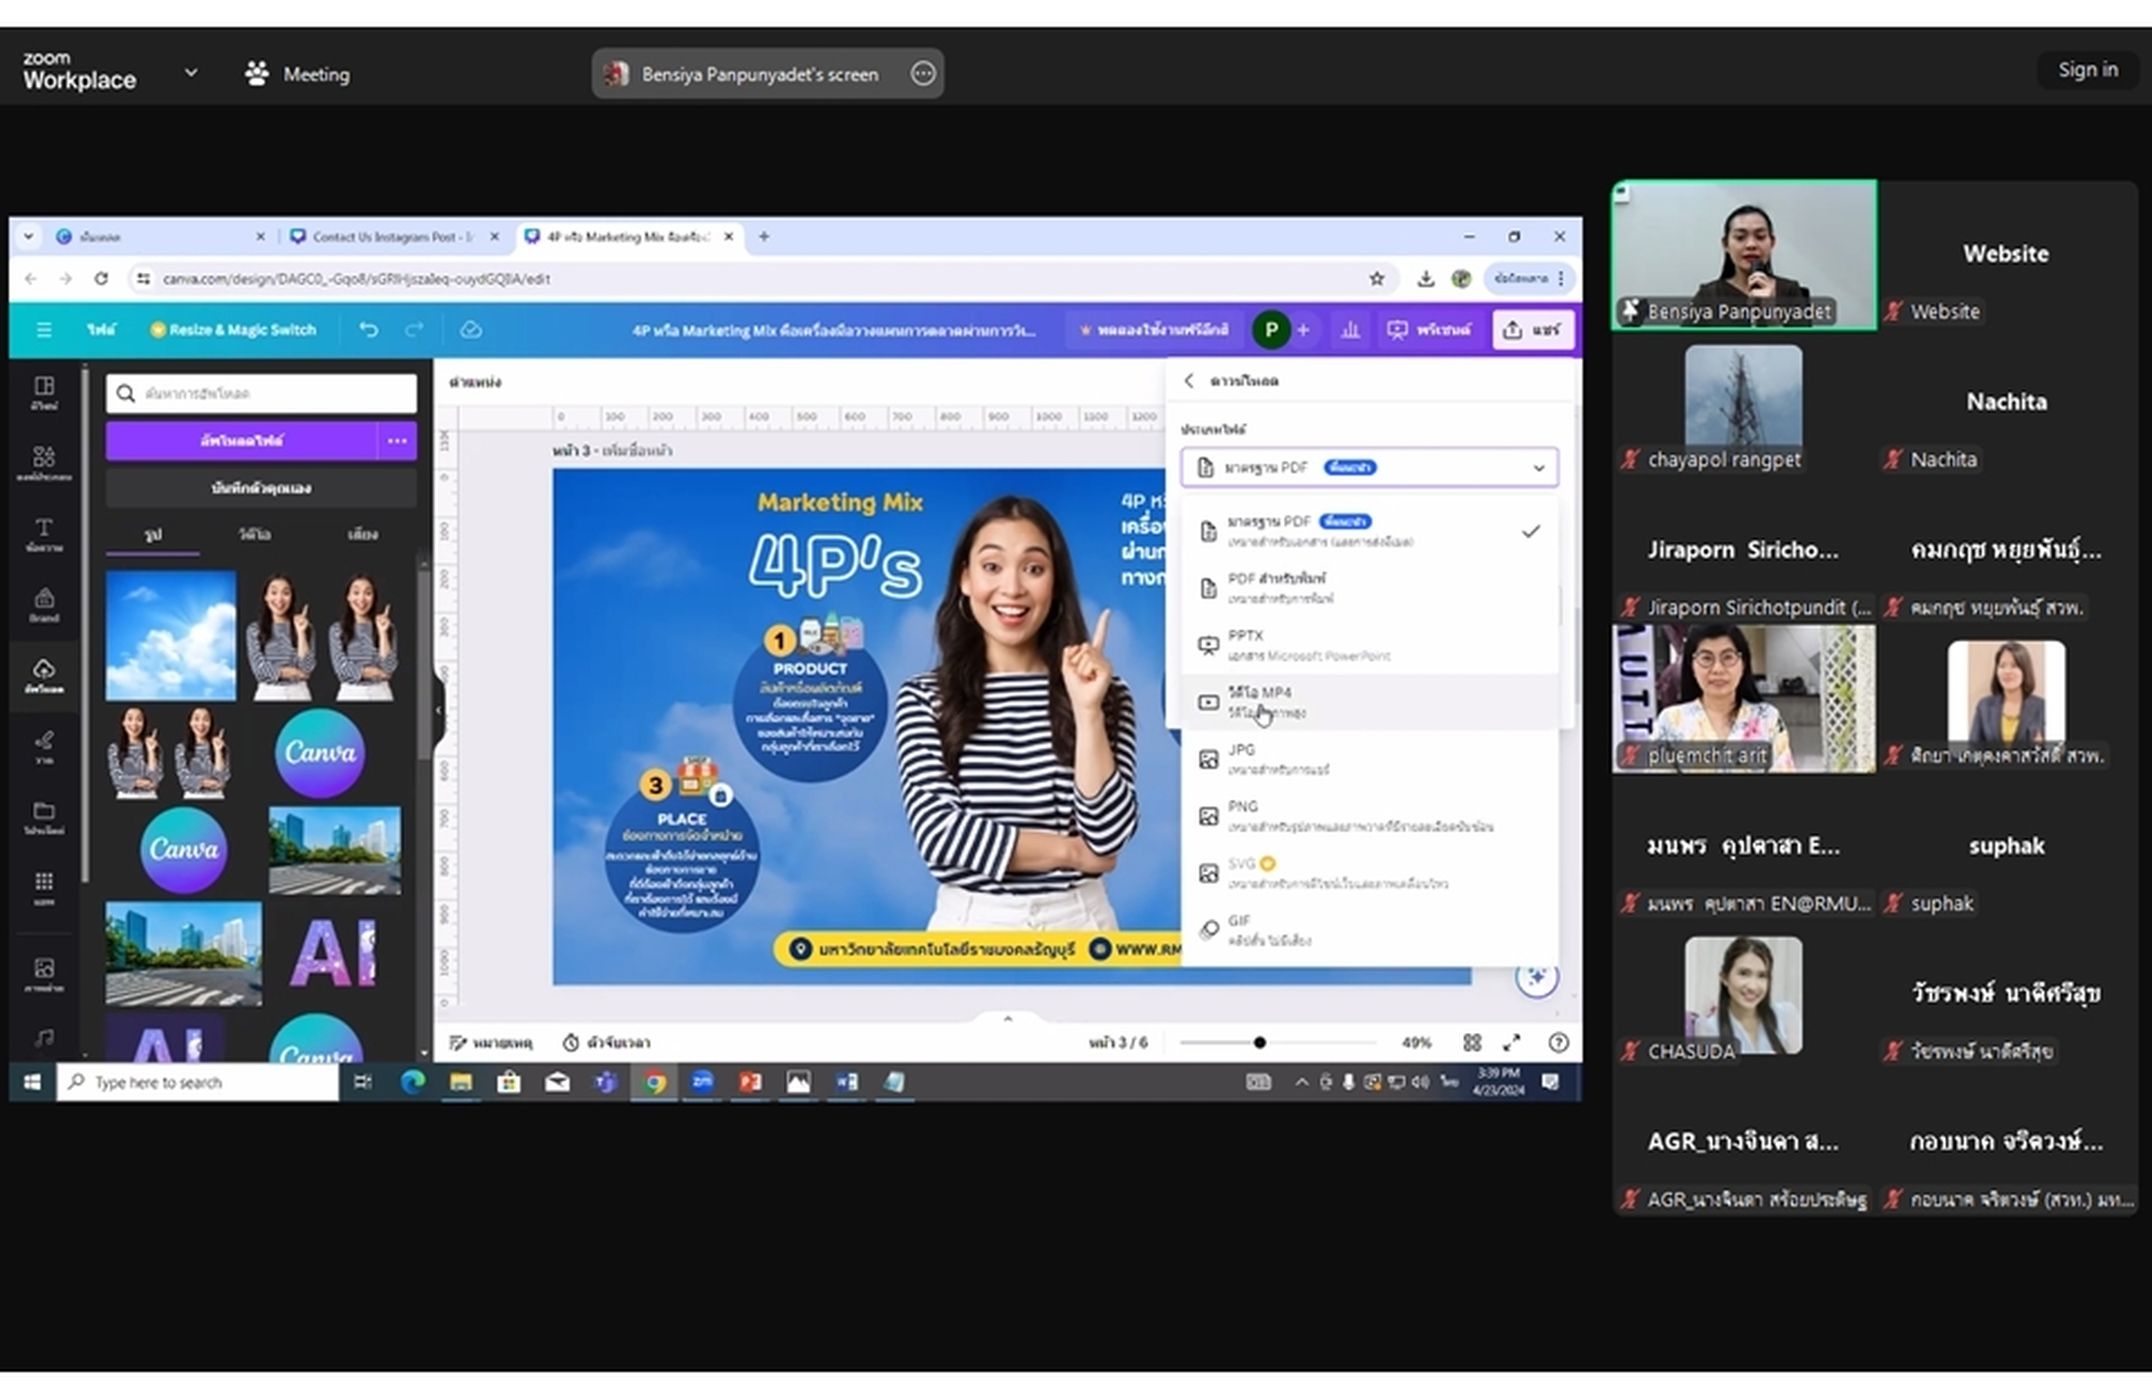Switch to Contact Us Instagram Post tab
The image size is (2152, 1399).
click(x=393, y=236)
